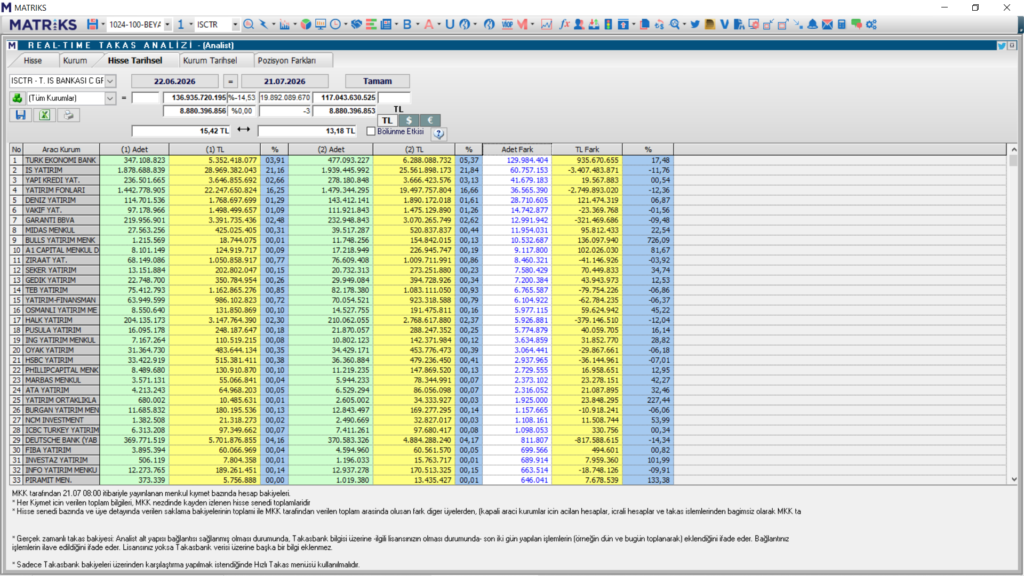Image resolution: width=1024 pixels, height=576 pixels.
Task: Switch to the Kurum Tarihsel tab
Action: (x=210, y=60)
